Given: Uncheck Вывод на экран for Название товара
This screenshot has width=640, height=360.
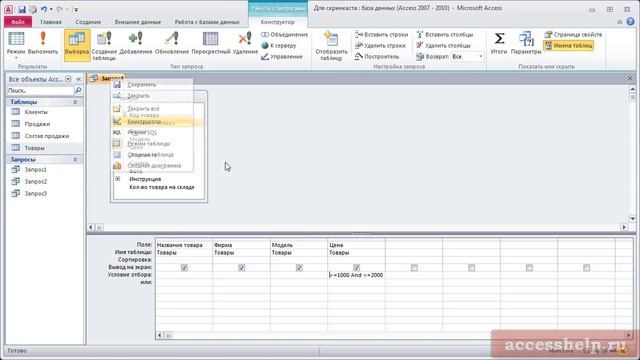Looking at the screenshot, I should coord(184,268).
